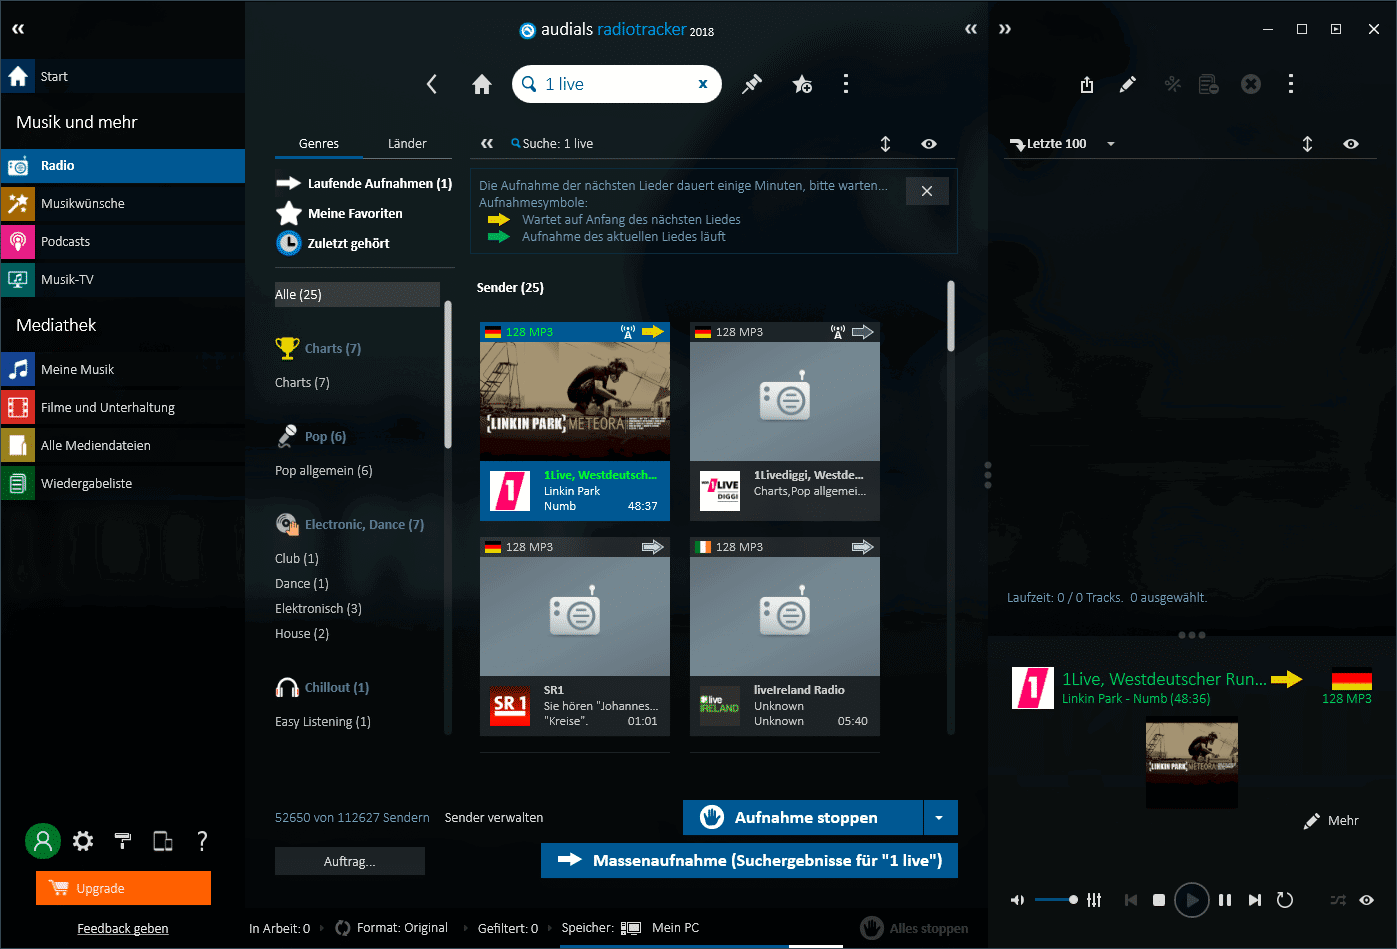Click the Auftrag... button
Image resolution: width=1397 pixels, height=949 pixels.
point(350,861)
